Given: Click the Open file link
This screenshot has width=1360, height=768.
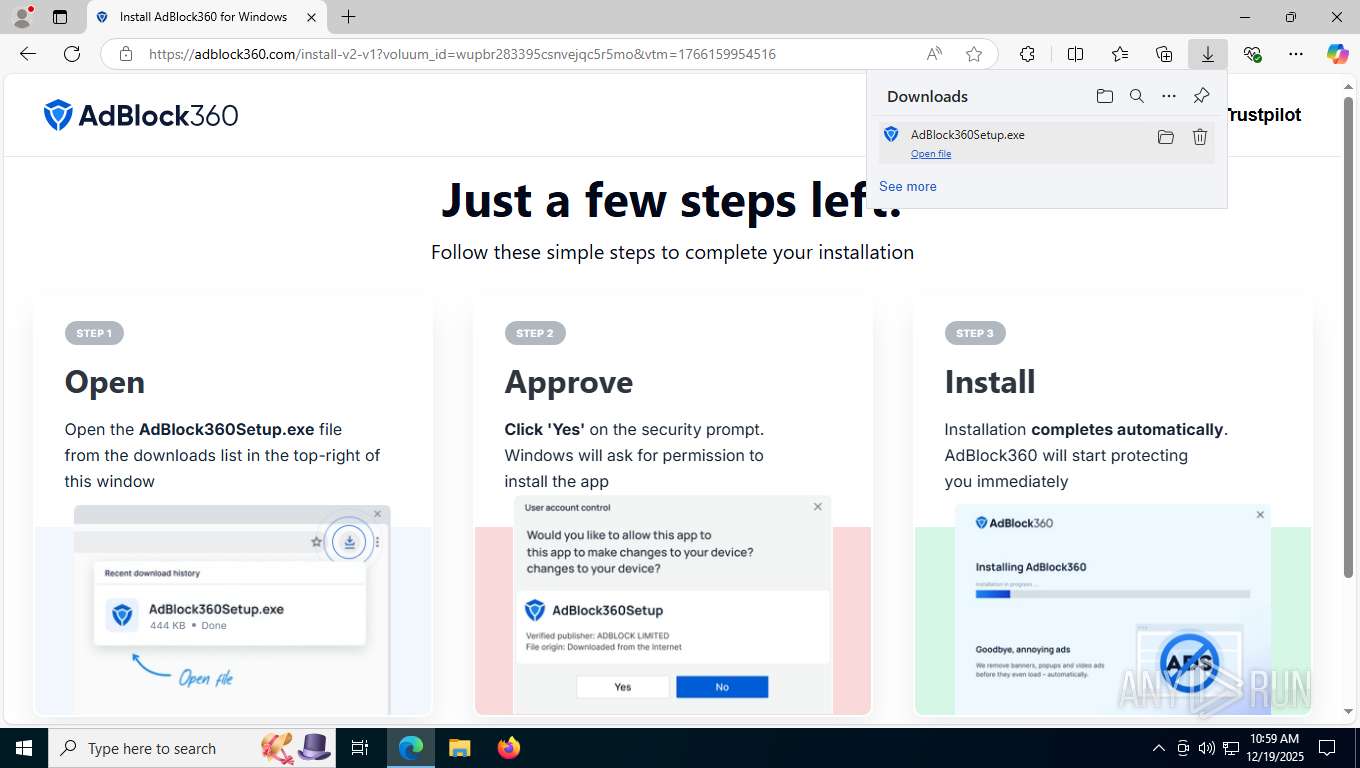Looking at the screenshot, I should pos(931,154).
